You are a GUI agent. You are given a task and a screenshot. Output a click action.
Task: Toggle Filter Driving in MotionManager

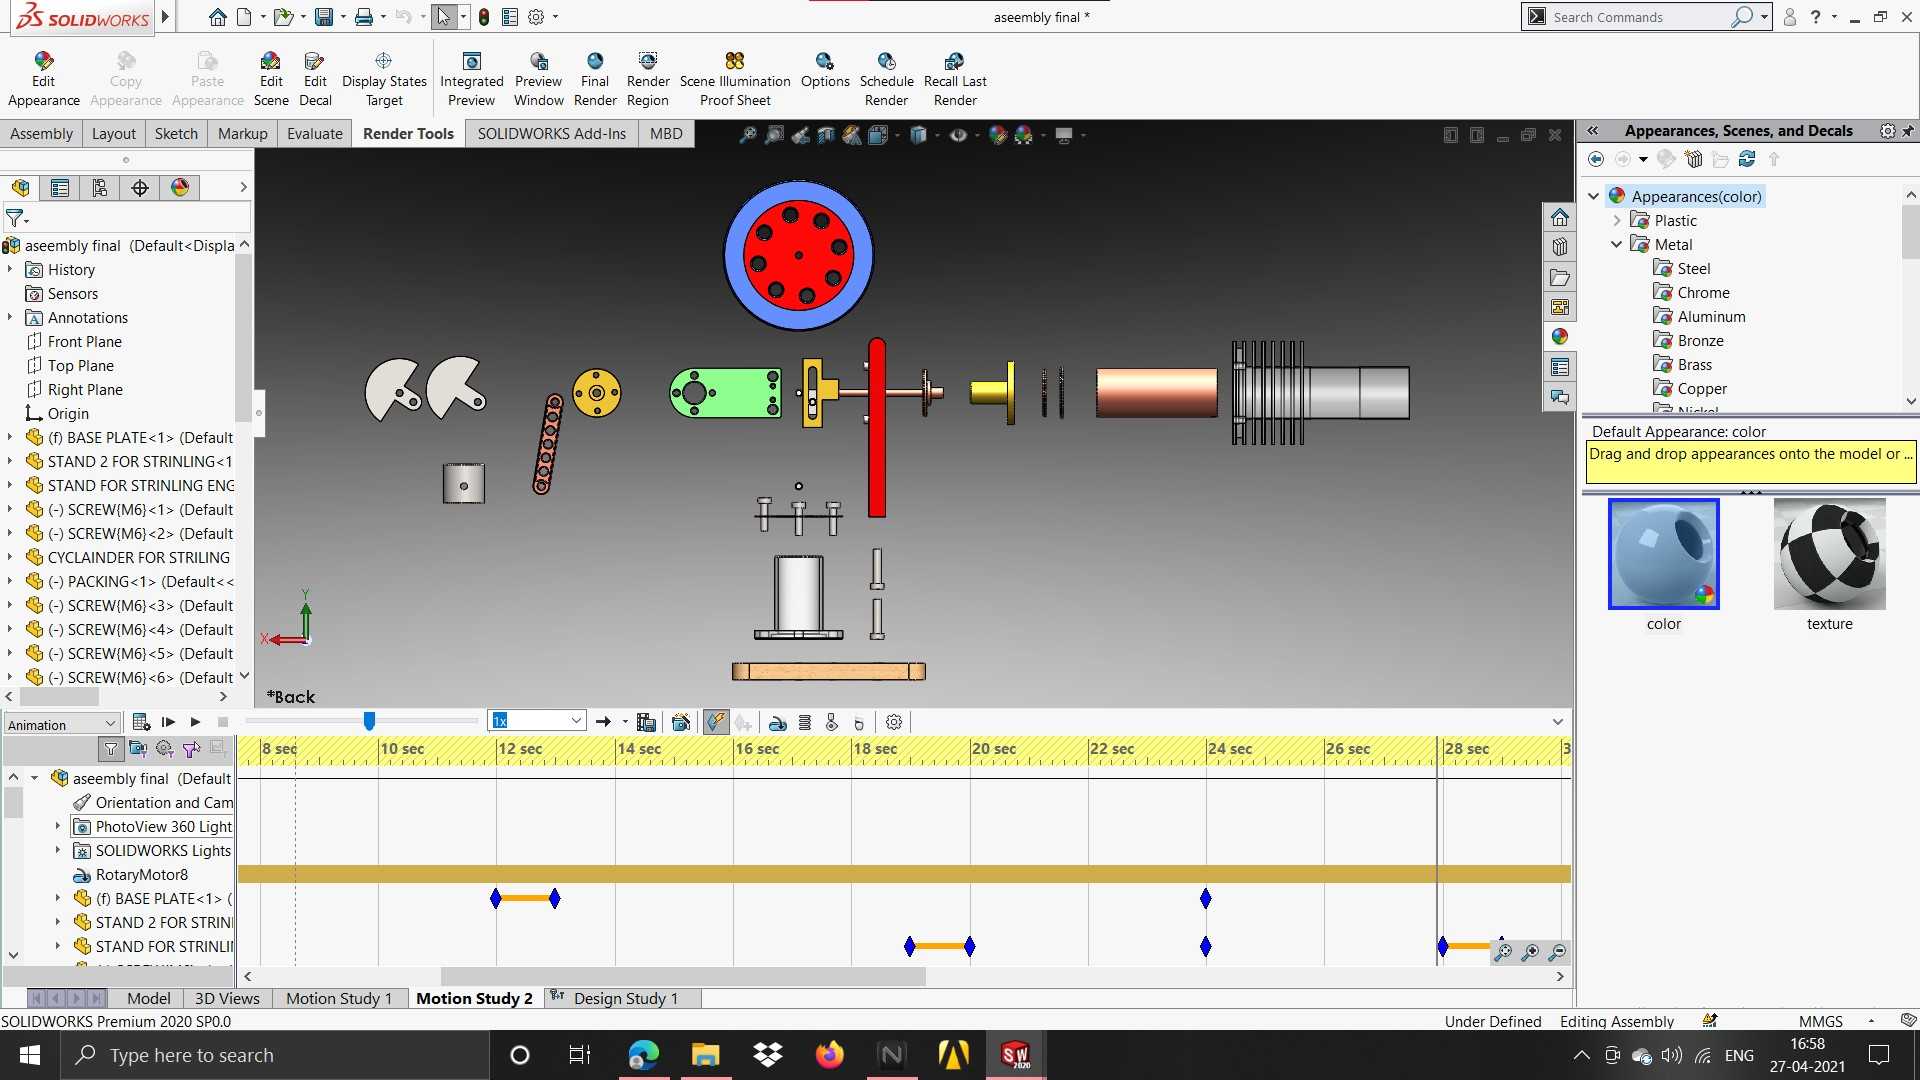pyautogui.click(x=165, y=748)
